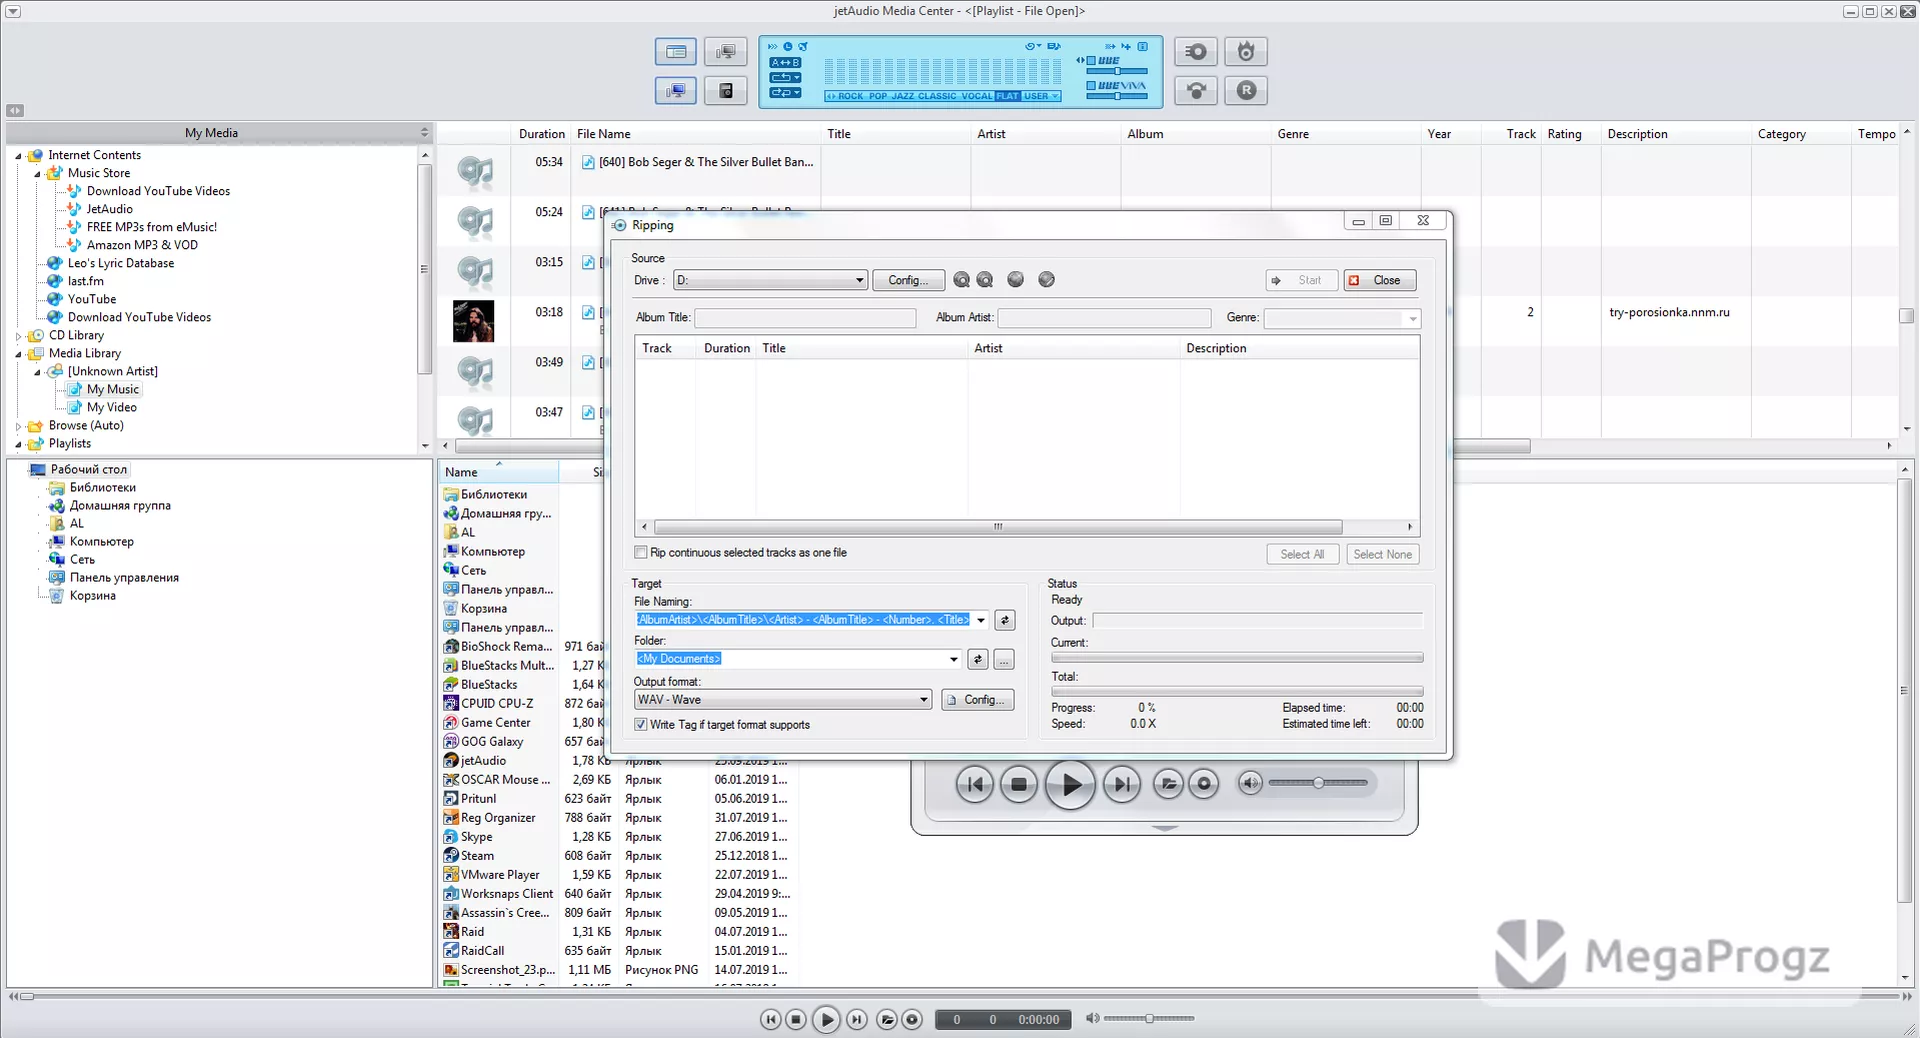Click the browse folder '...' button
The width and height of the screenshot is (1920, 1038).
[1004, 659]
